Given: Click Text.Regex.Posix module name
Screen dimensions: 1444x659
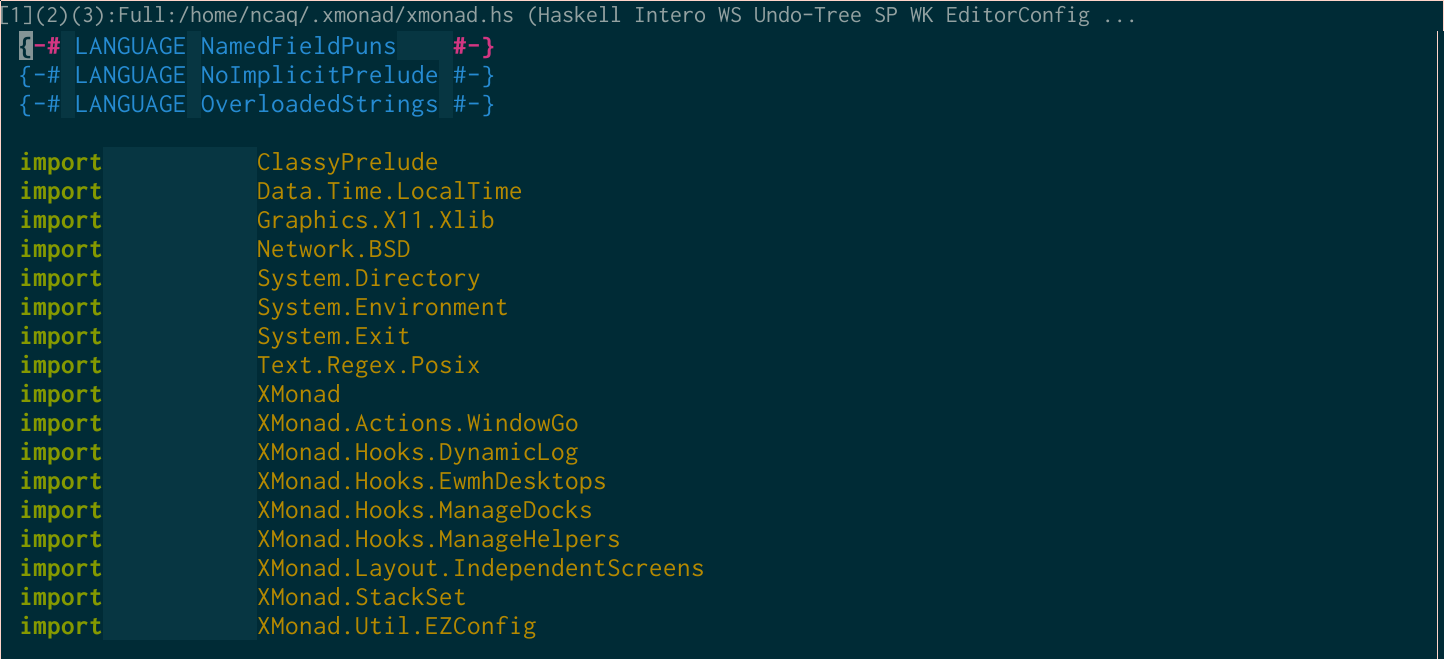Looking at the screenshot, I should pos(368,366).
